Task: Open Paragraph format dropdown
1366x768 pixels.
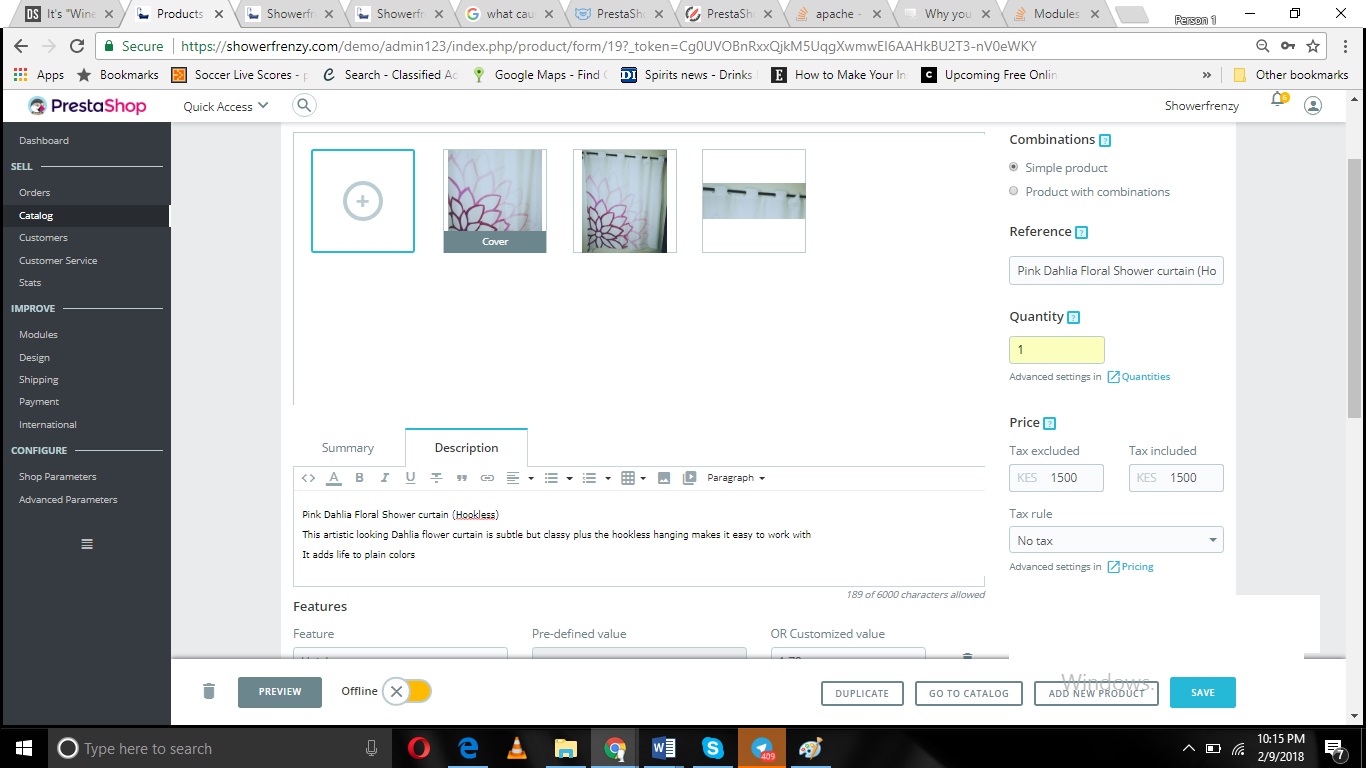Action: pos(736,478)
